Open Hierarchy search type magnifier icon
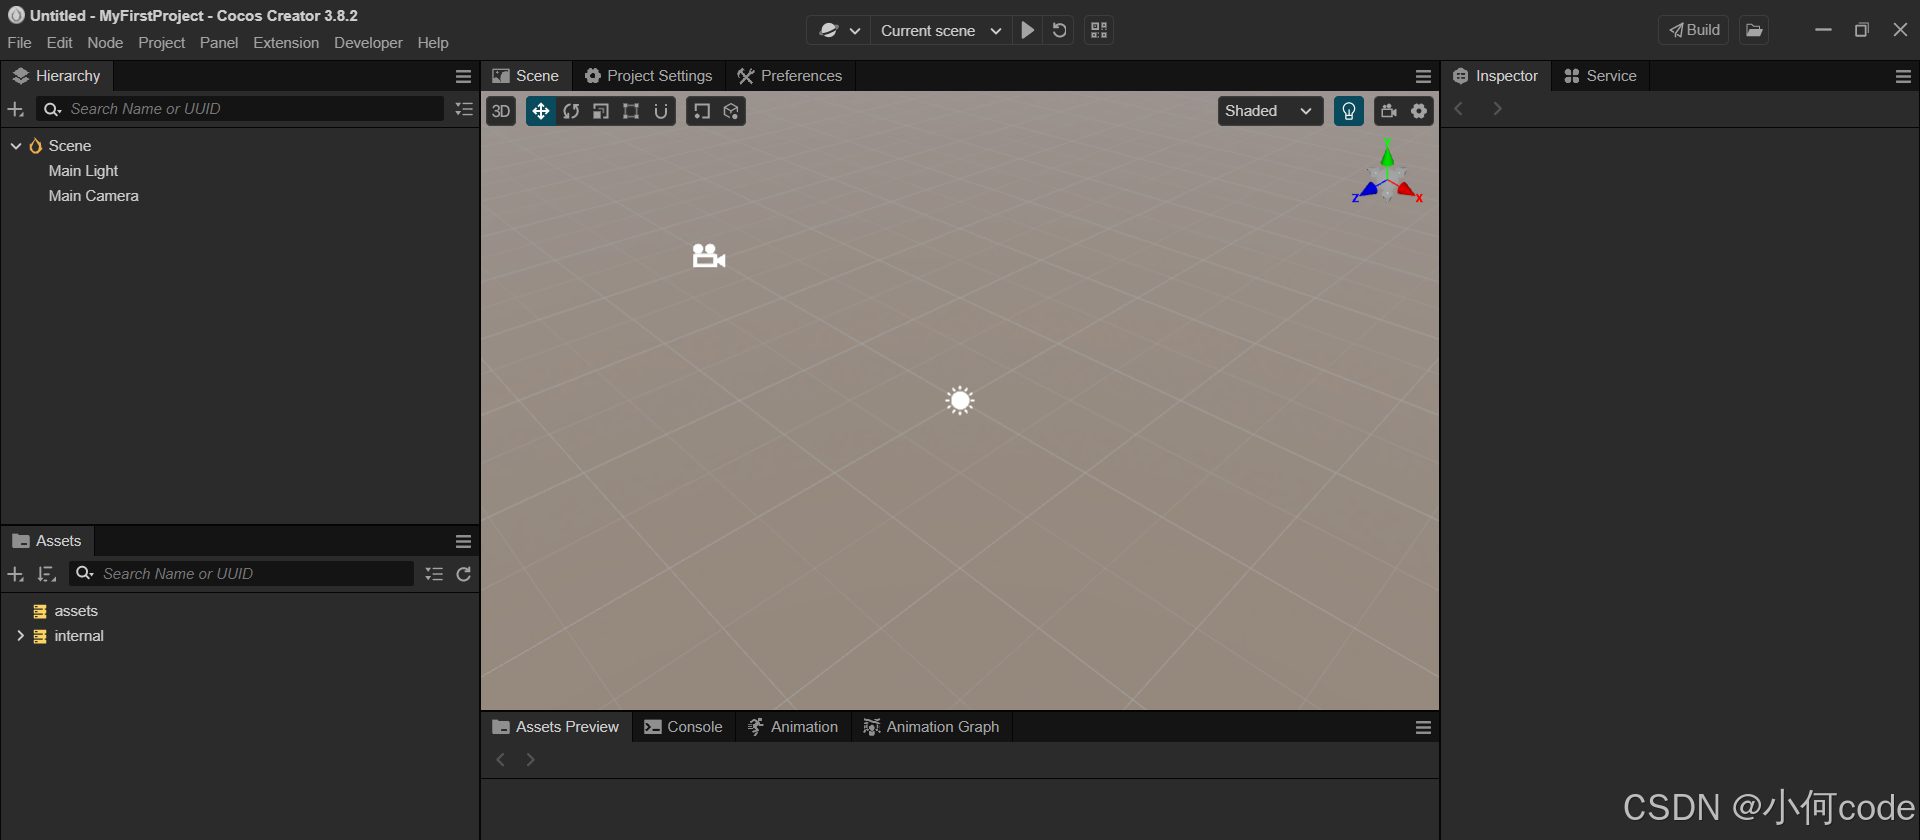Screen dimensions: 1920x840 53,109
